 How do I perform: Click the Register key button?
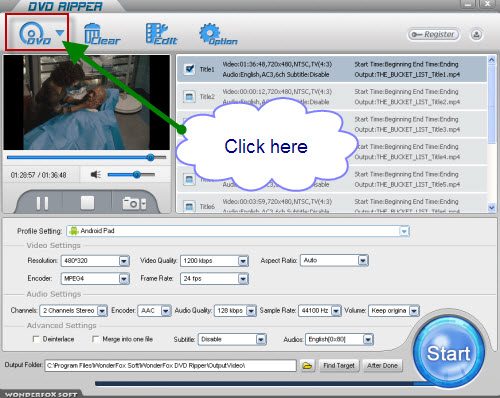coord(433,34)
